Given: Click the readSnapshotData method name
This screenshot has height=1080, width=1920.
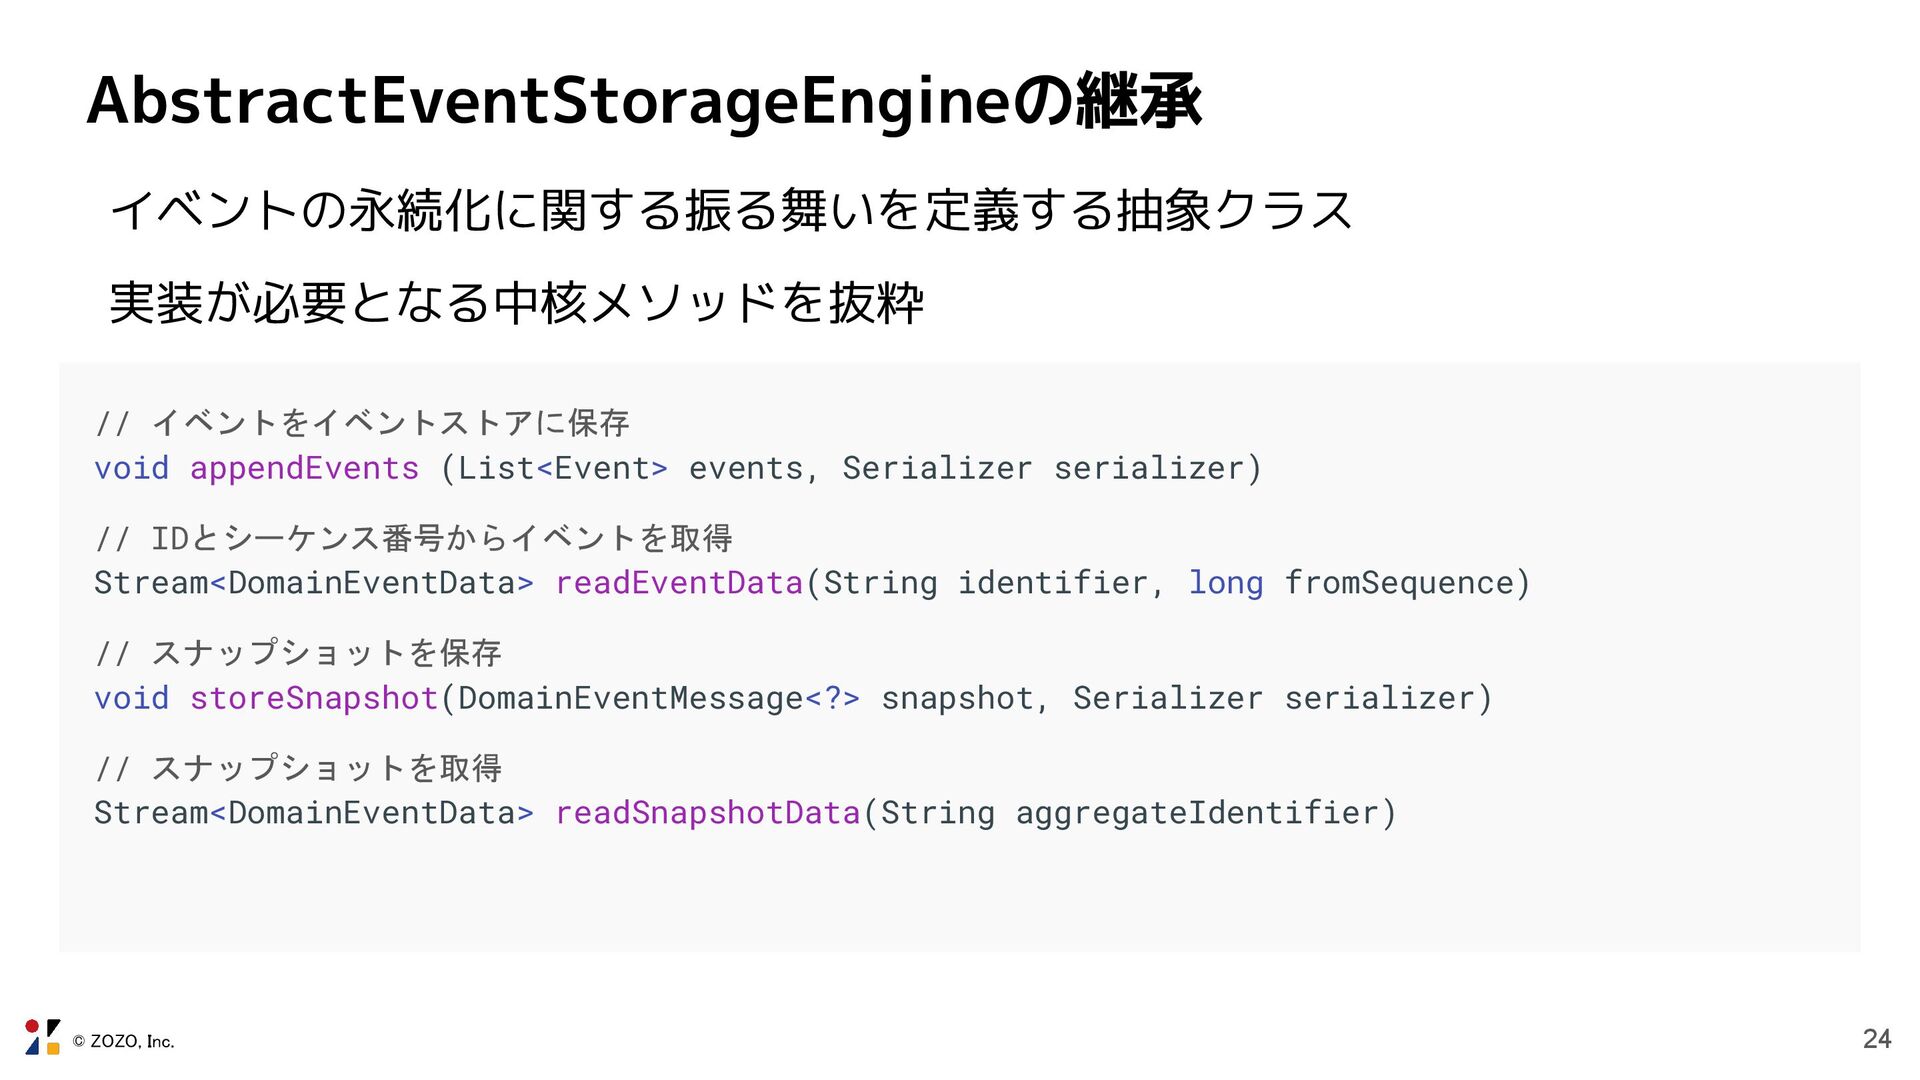Looking at the screenshot, I should 707,813.
